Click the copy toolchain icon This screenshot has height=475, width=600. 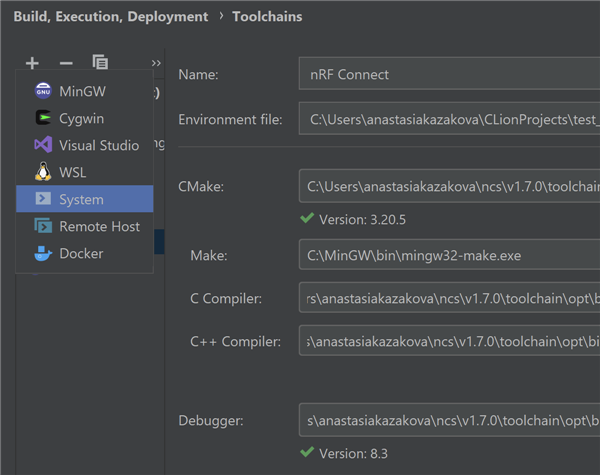coord(100,63)
